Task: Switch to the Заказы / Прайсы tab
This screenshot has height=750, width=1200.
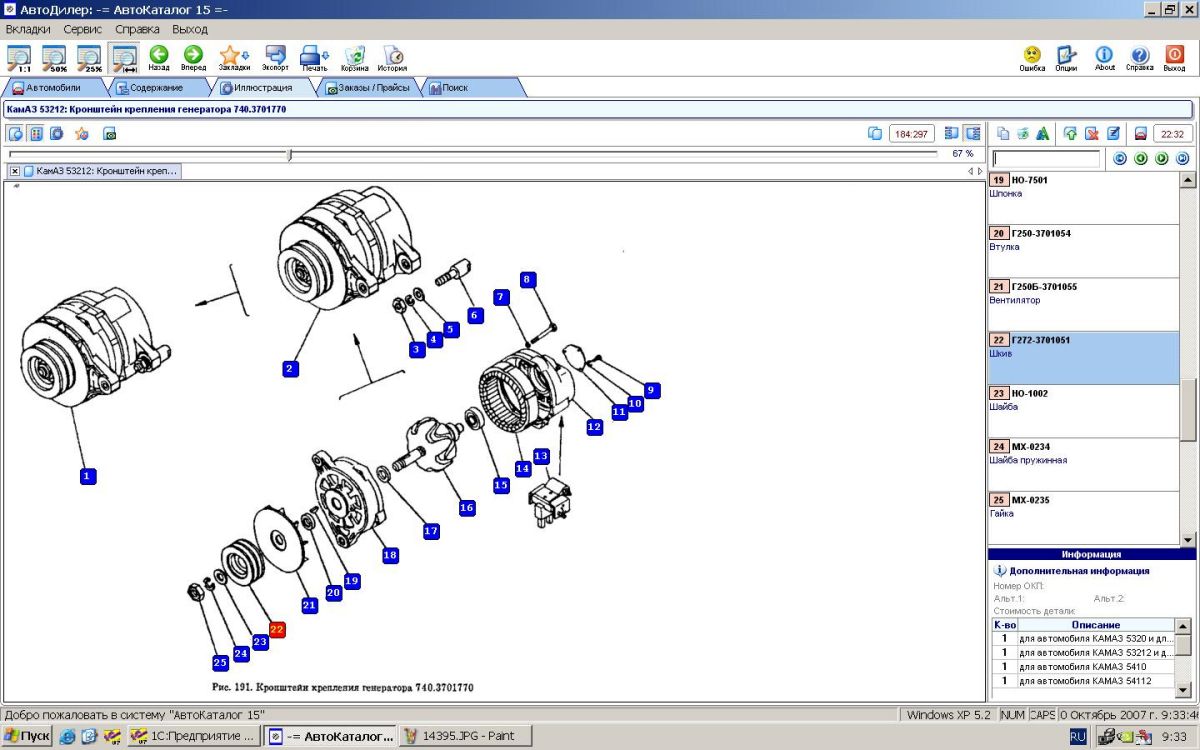Action: (368, 88)
